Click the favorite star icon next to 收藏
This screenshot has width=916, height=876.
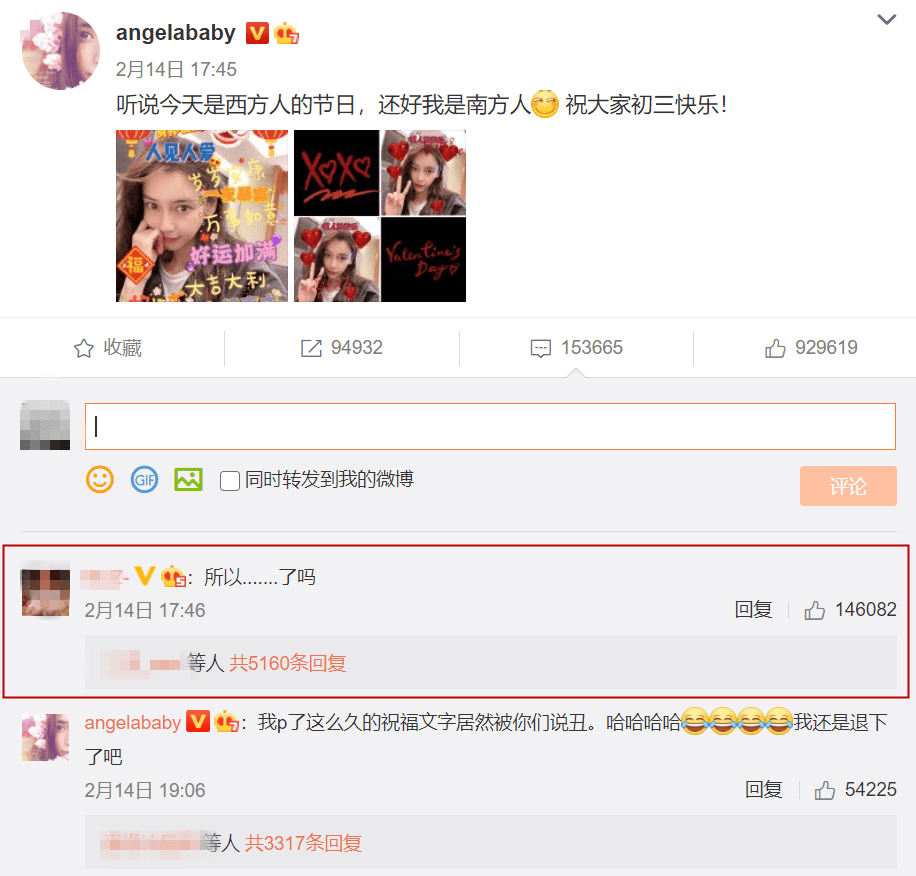coord(84,348)
